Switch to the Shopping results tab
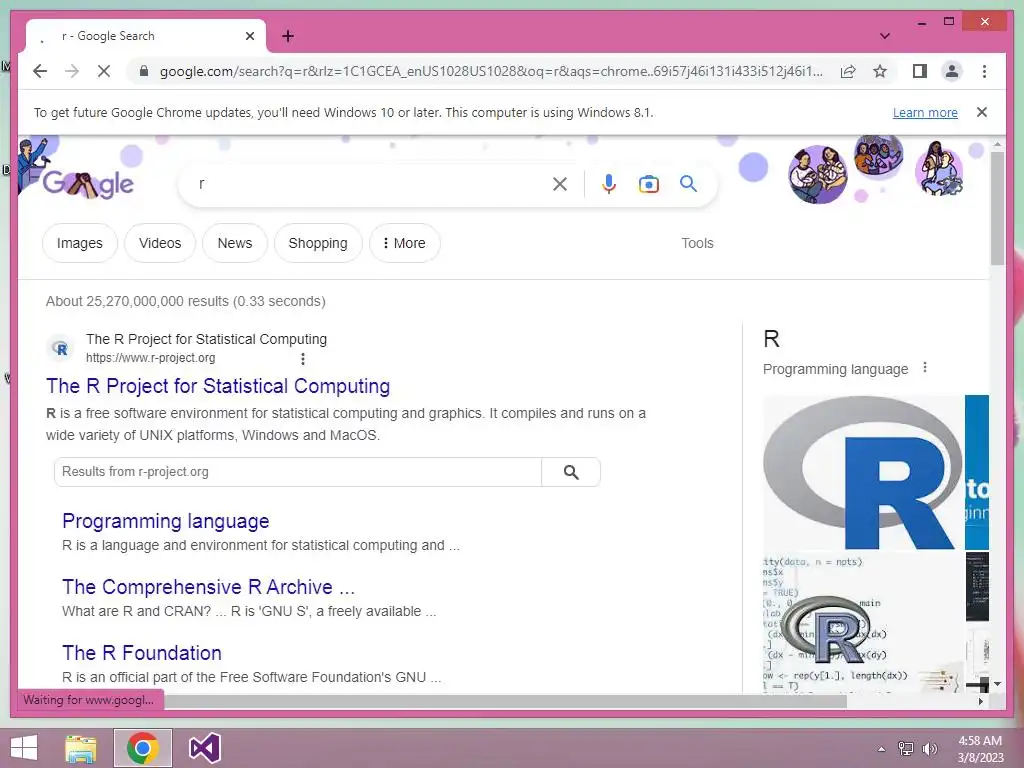This screenshot has width=1024, height=768. 318,243
